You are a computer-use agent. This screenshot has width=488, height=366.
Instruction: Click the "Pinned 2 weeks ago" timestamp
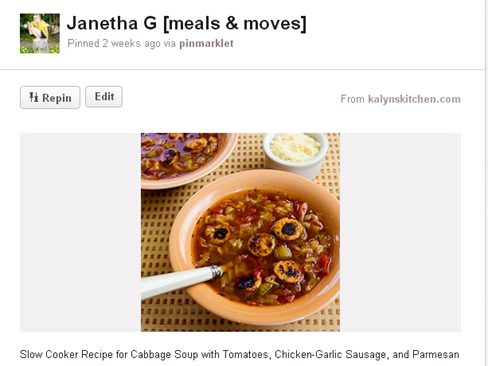click(114, 44)
